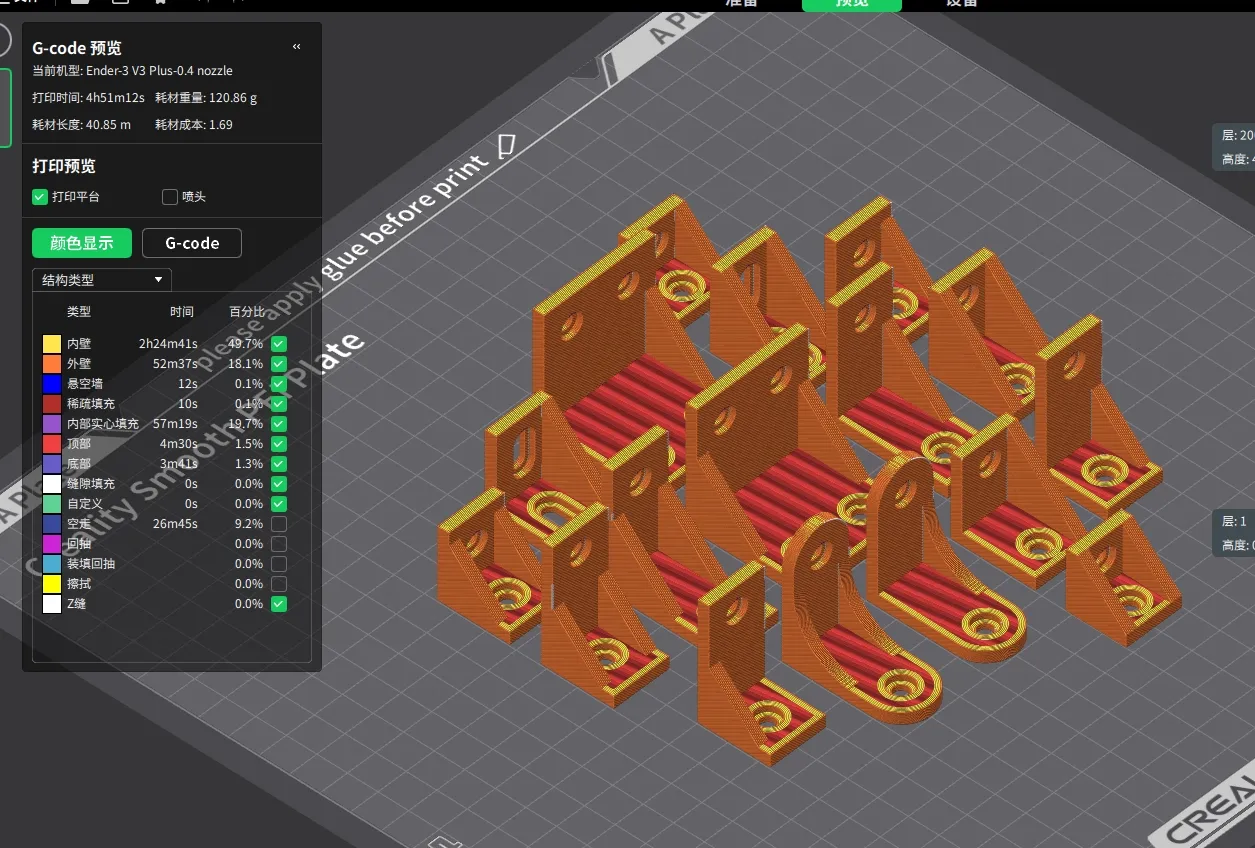1255x848 pixels.
Task: Collapse the G-code preview panel
Action: coord(296,47)
